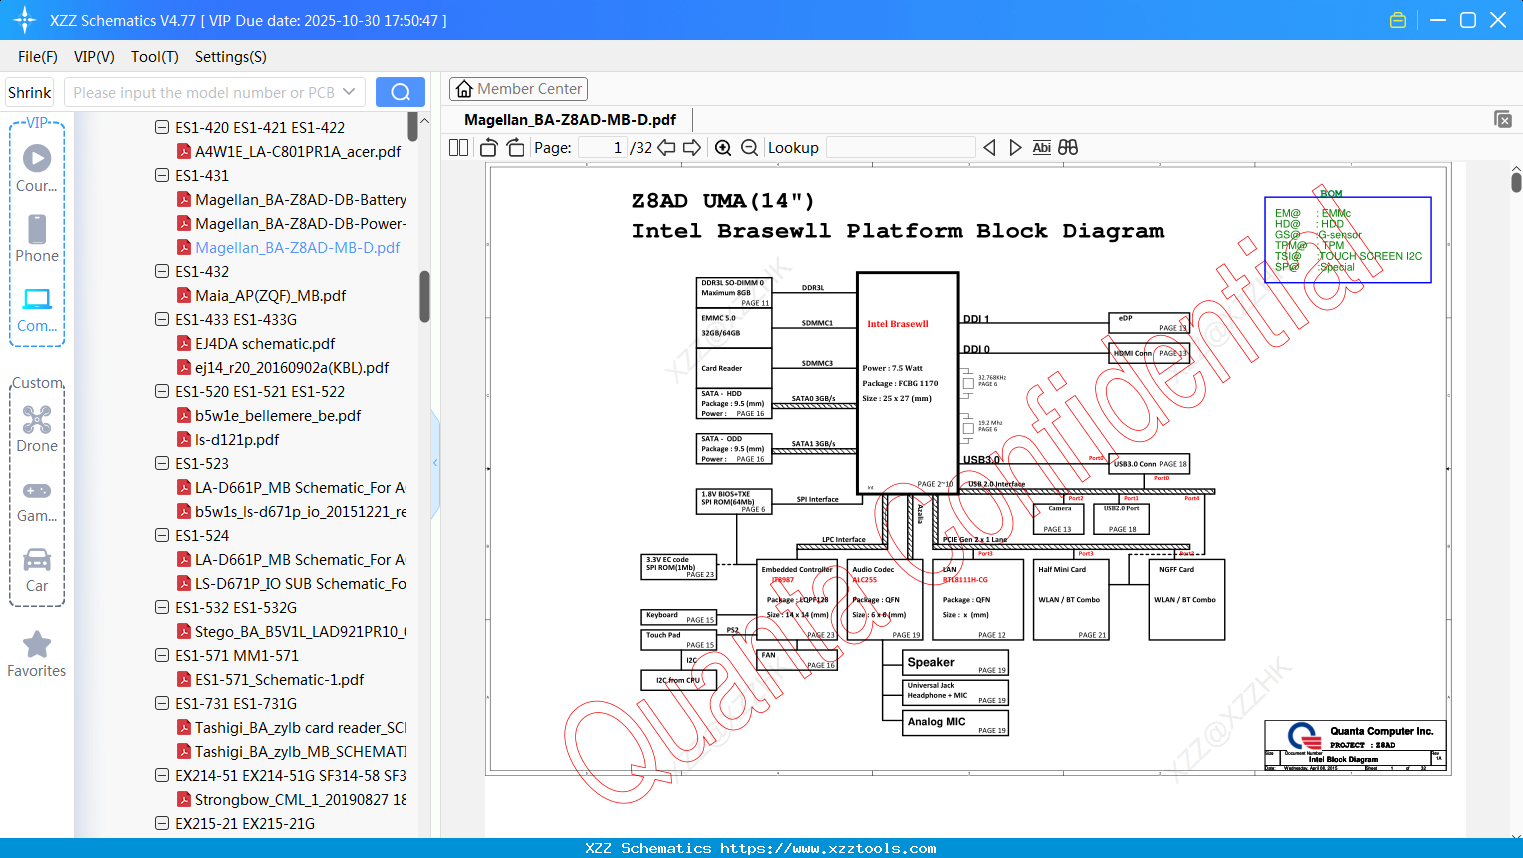Open Stego_BA_B5V1L_LAD921PR10 file
Viewport: 1523px width, 858px height.
(300, 631)
